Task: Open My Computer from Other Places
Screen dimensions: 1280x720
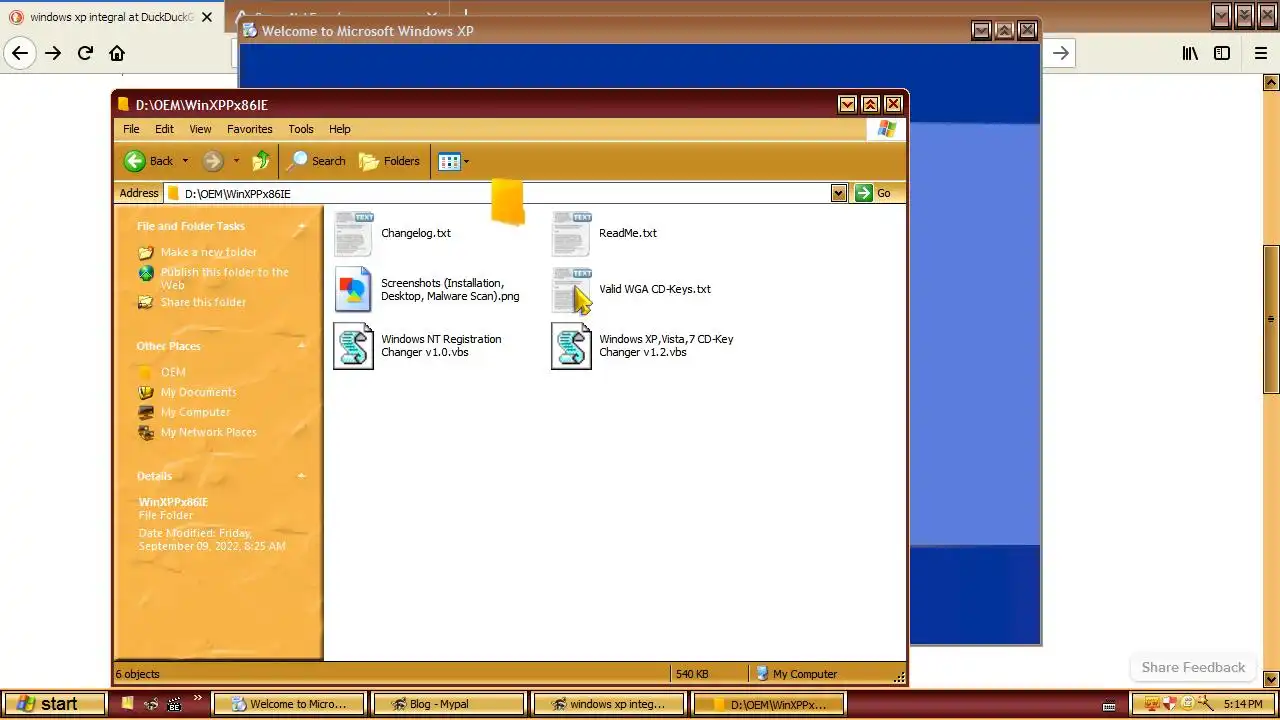Action: (x=195, y=412)
